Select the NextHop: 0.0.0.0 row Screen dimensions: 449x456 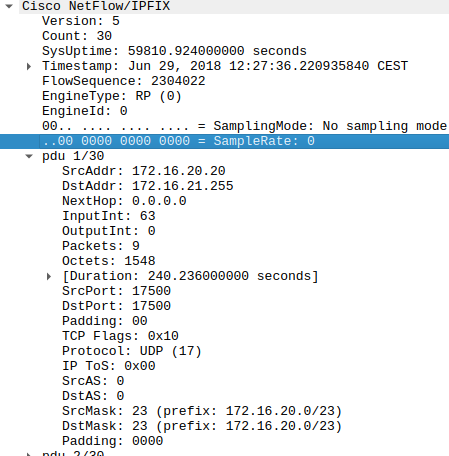tap(124, 201)
